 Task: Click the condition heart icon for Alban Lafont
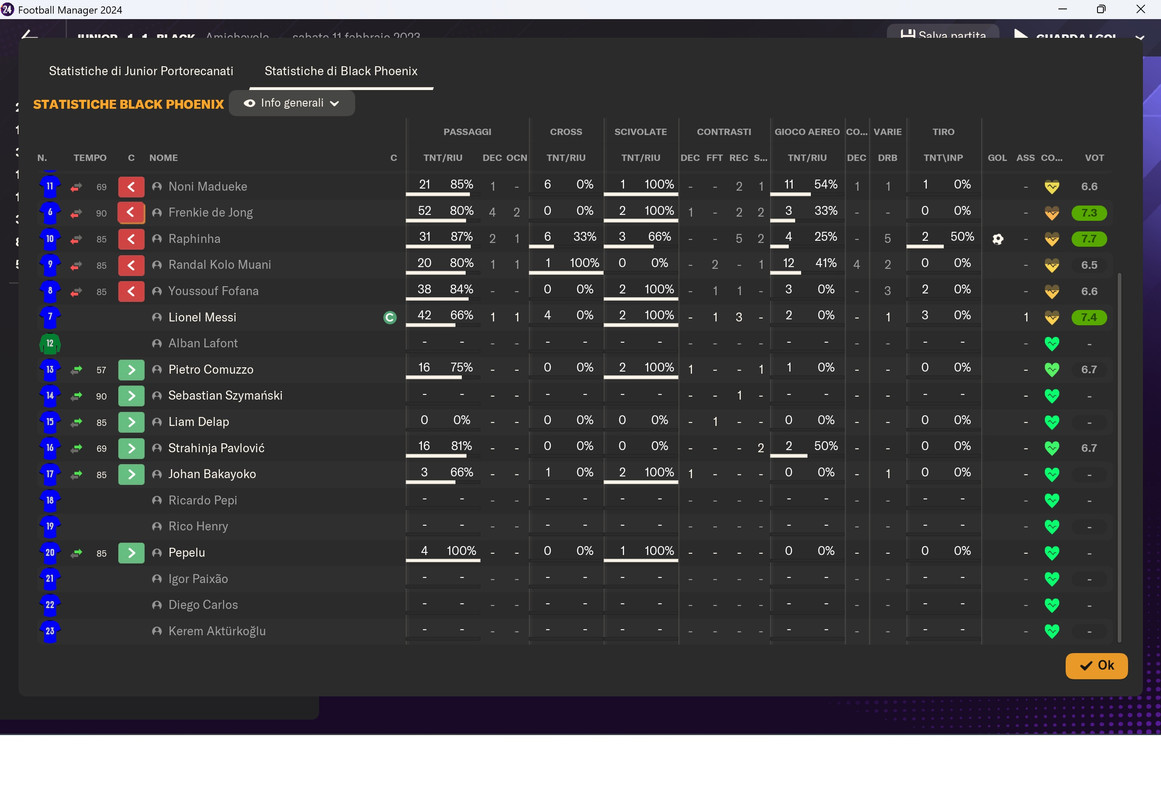(1051, 344)
